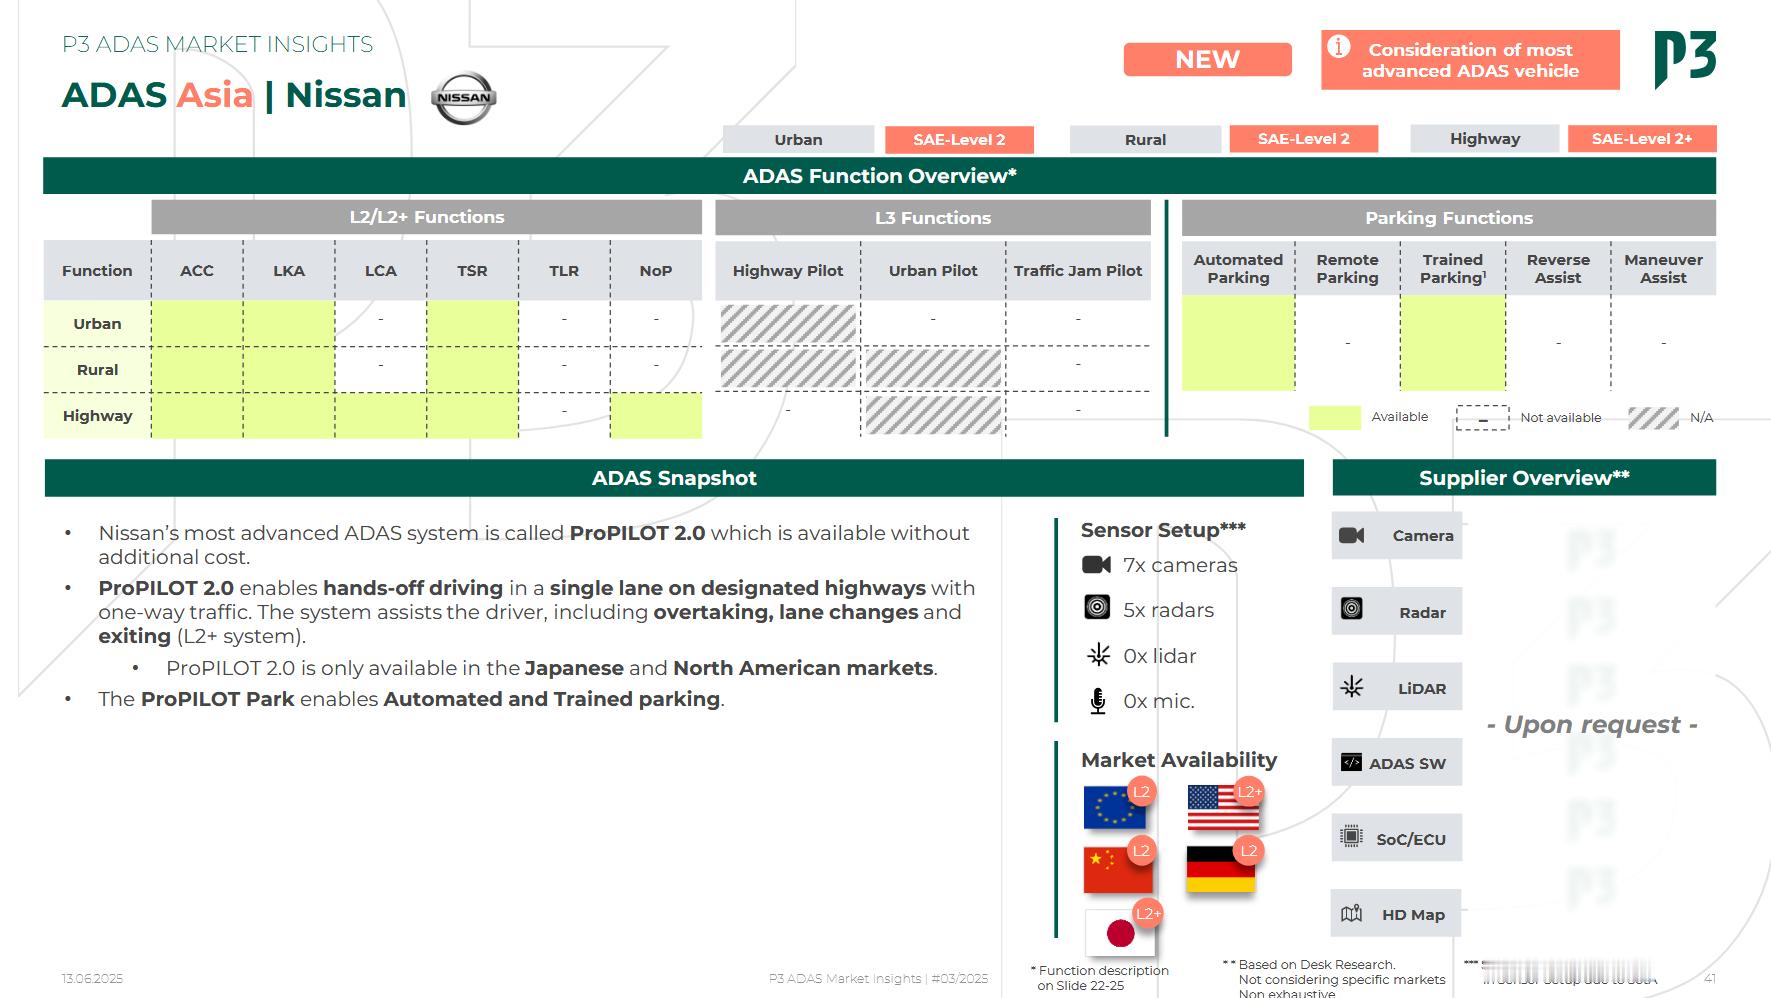Click the radar icon next to 5x radars
This screenshot has height=998, width=1771.
click(x=1097, y=607)
